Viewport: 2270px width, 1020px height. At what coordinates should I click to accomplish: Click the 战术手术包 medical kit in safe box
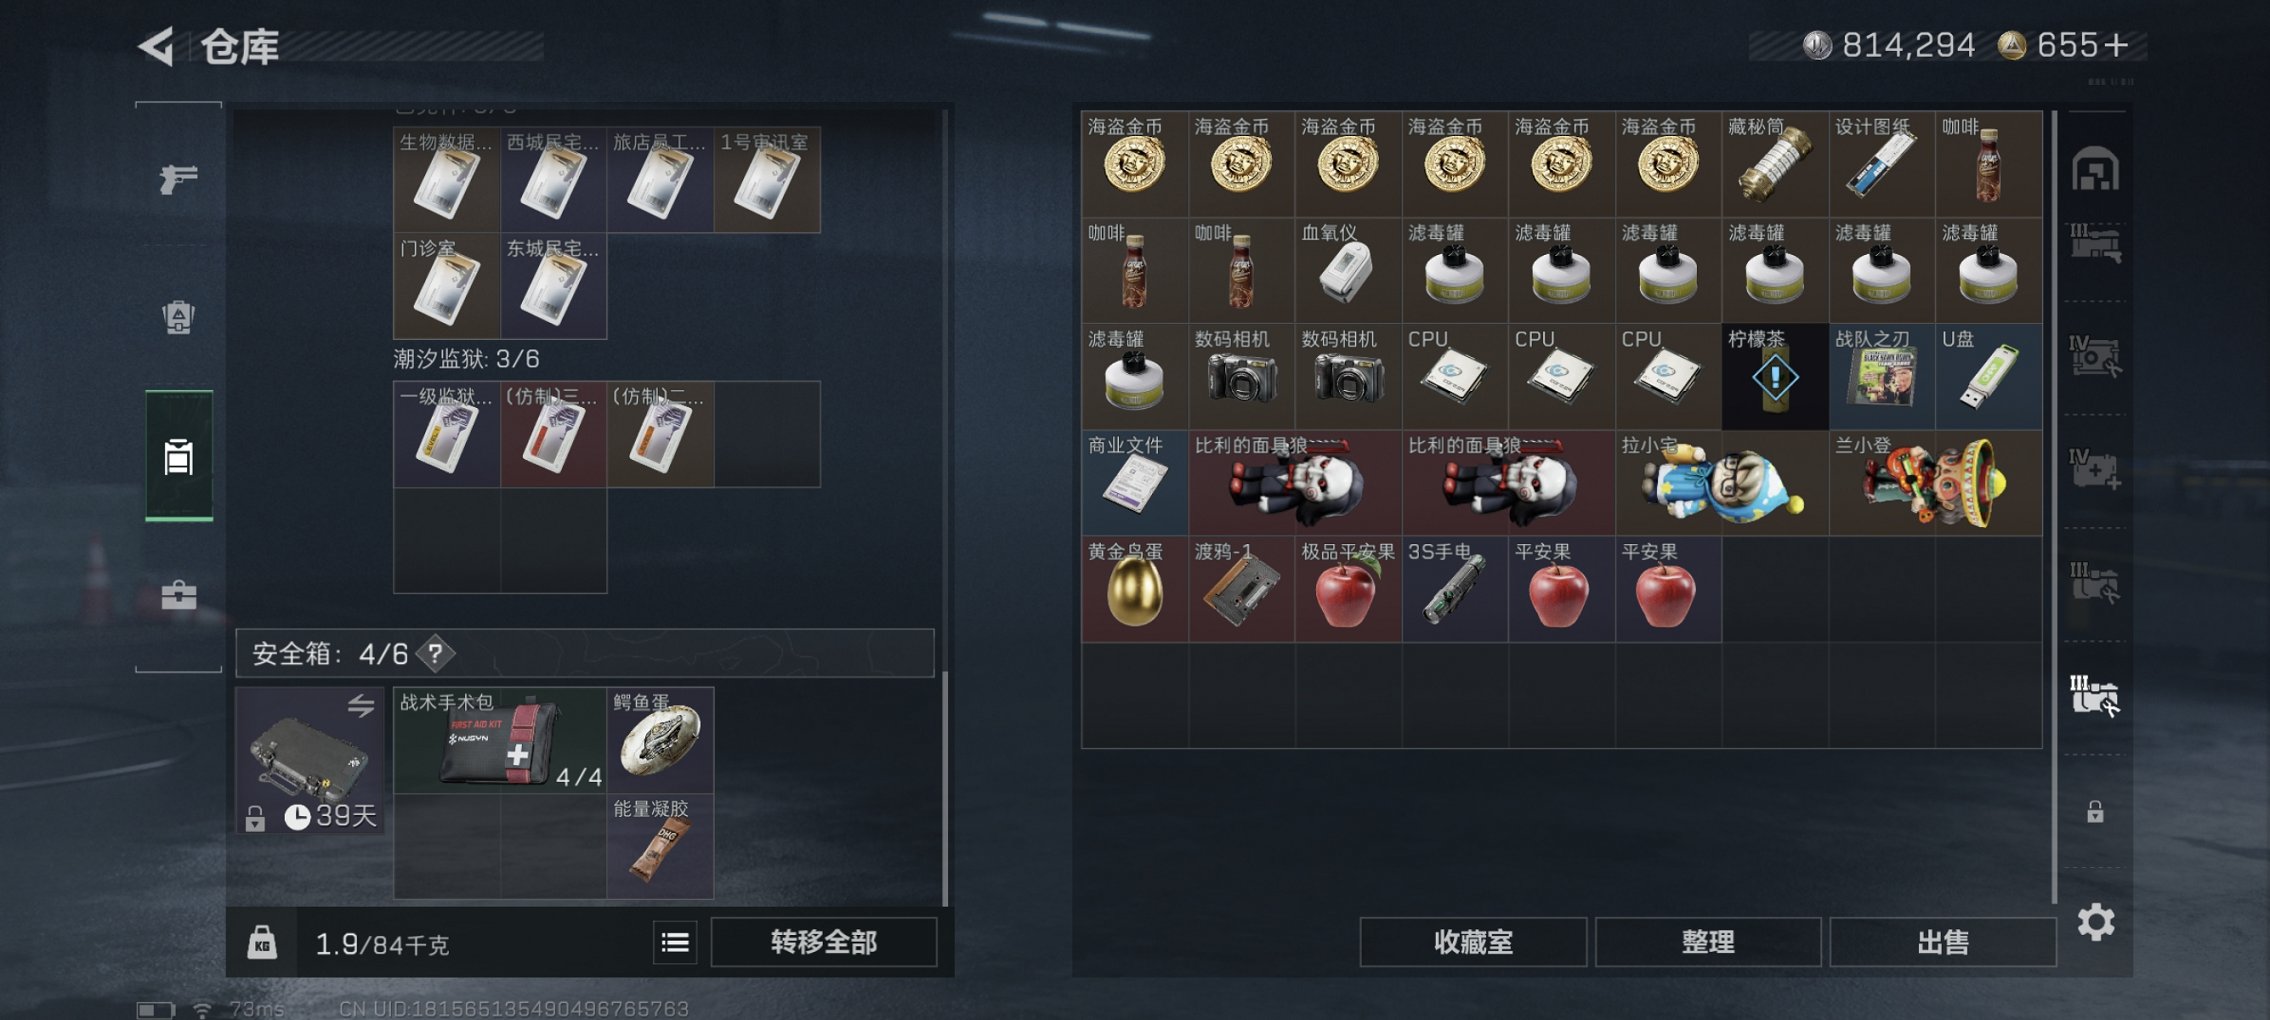click(500, 740)
